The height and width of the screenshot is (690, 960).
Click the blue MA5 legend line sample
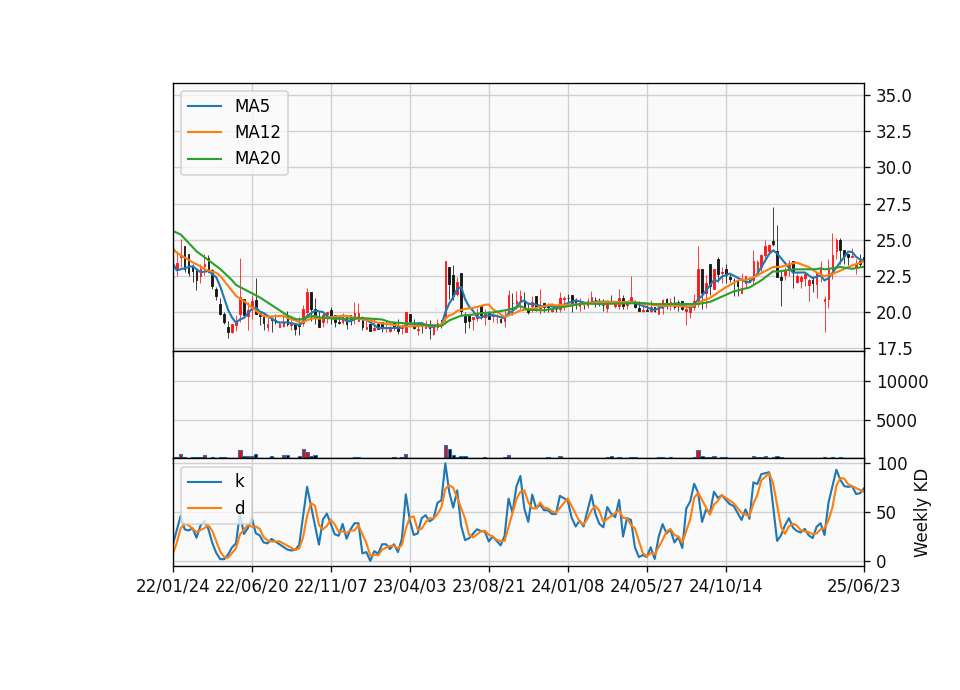coord(204,106)
